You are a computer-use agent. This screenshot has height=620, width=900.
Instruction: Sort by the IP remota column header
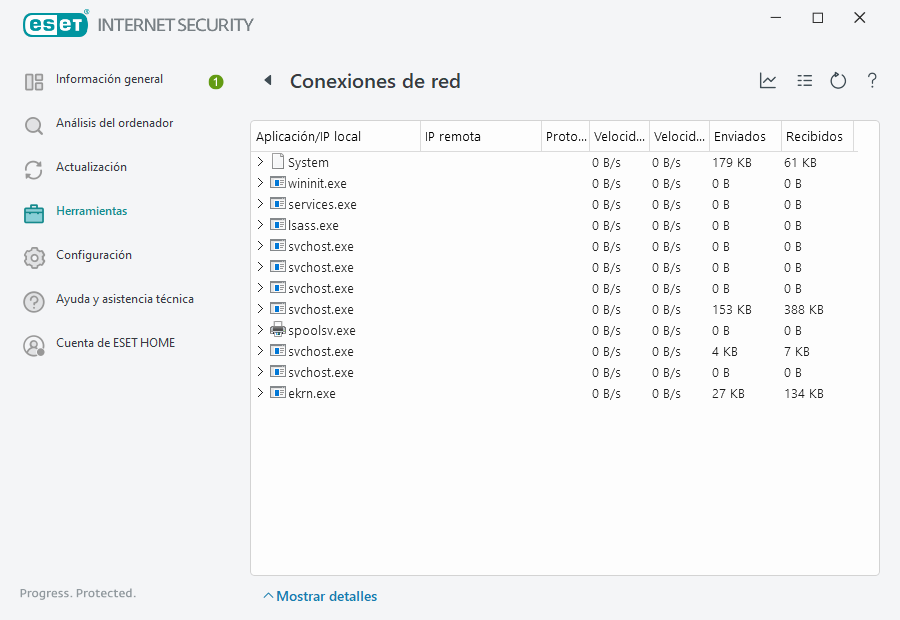click(x=453, y=136)
